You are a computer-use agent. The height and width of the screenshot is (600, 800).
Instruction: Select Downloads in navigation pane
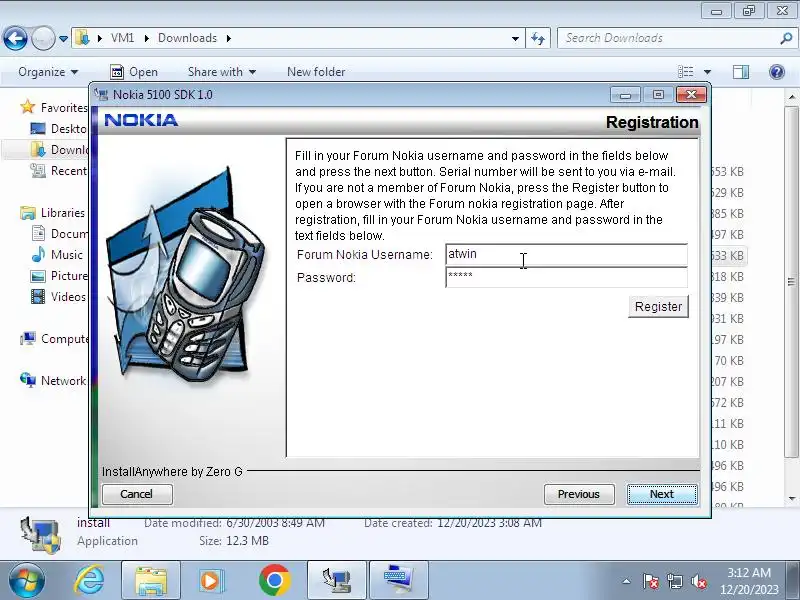pyautogui.click(x=59, y=149)
